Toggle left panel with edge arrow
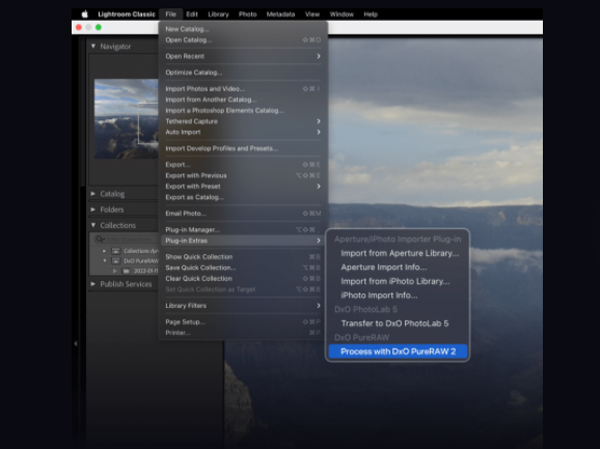The image size is (600, 449). [x=75, y=344]
